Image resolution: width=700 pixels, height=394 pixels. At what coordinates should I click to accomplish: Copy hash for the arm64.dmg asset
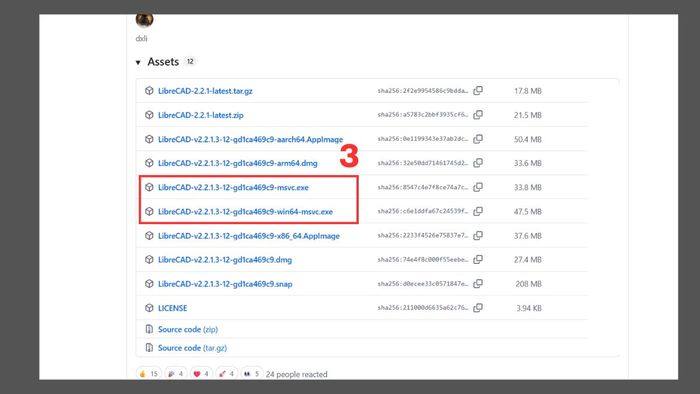(478, 163)
